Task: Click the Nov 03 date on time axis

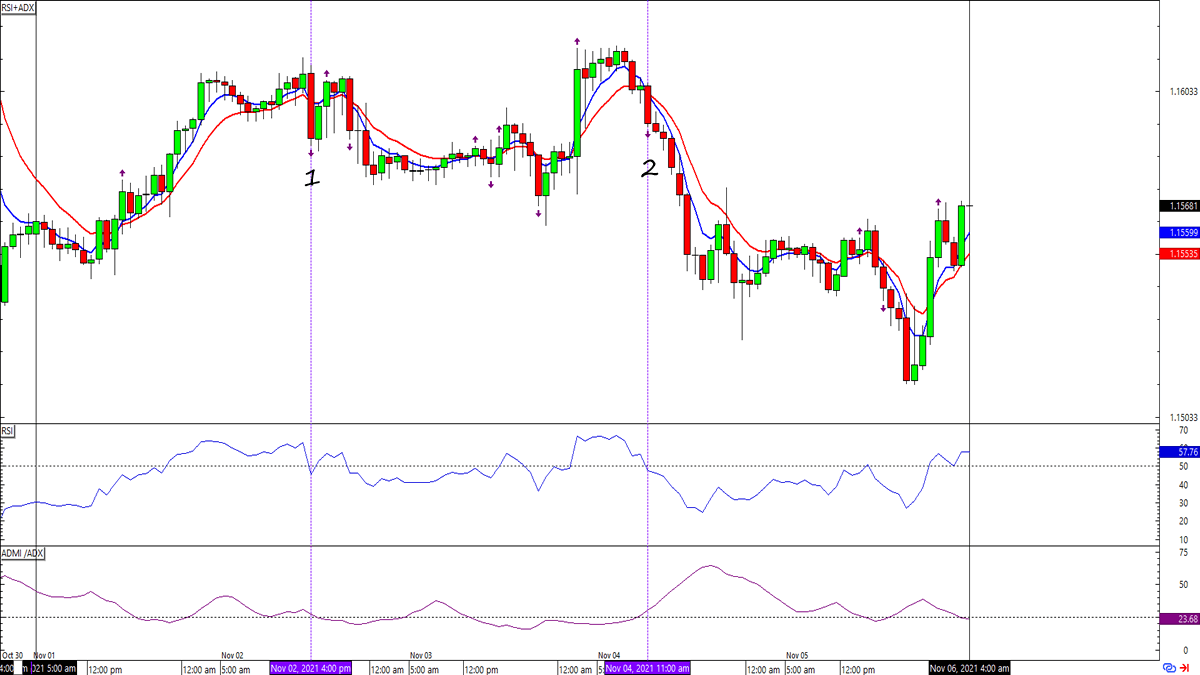Action: point(421,655)
